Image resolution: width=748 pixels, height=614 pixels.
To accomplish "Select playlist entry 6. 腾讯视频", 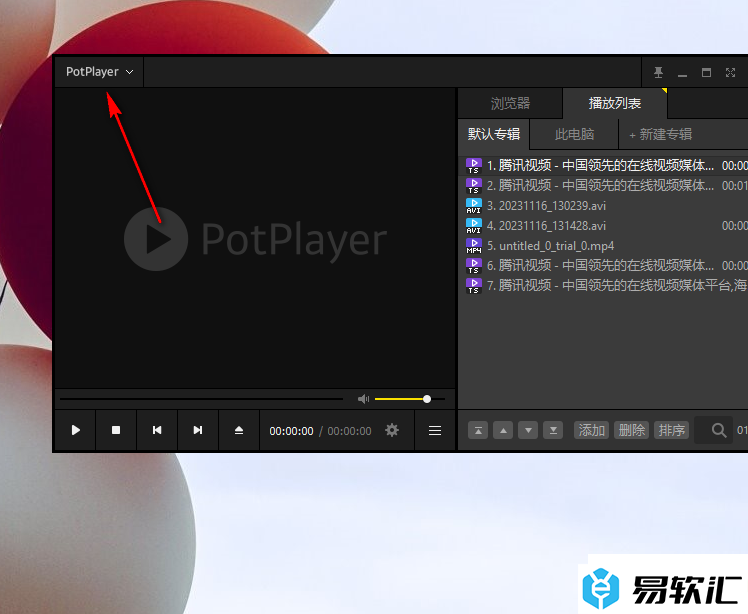I will click(x=603, y=266).
